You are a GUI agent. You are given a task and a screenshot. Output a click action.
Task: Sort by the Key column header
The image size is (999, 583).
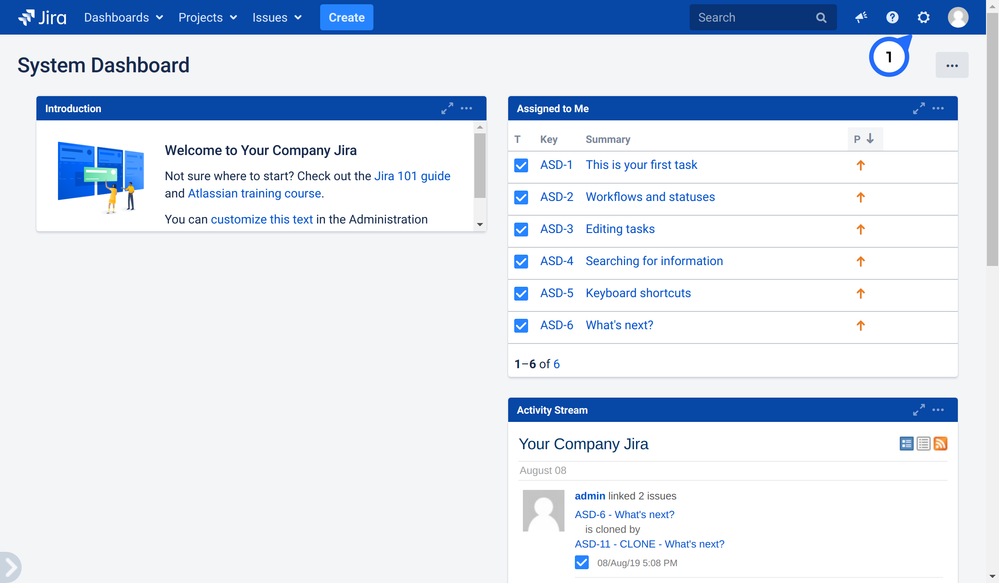[x=549, y=140]
